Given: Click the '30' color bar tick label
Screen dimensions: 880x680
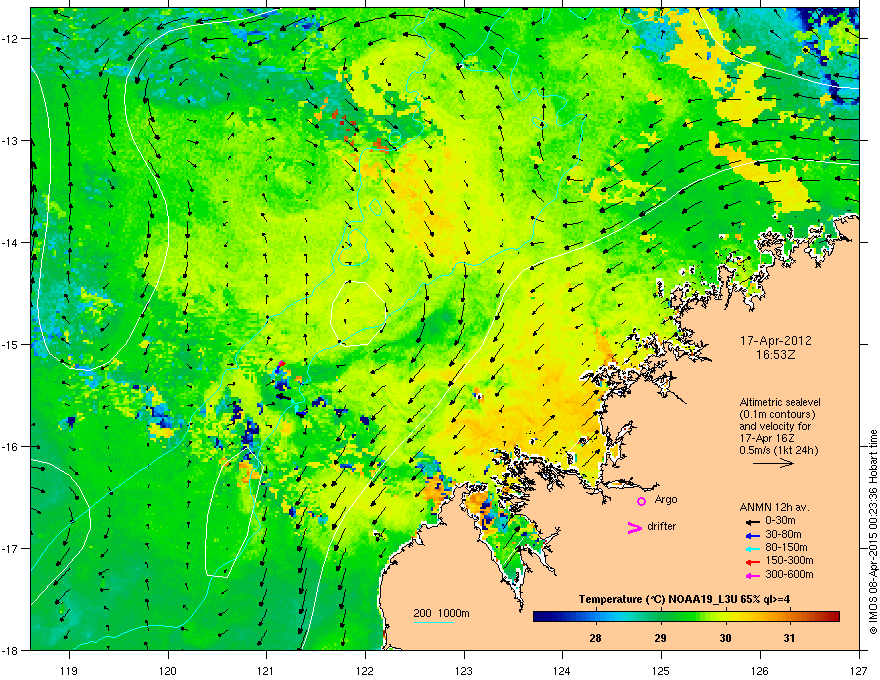Looking at the screenshot, I should click(725, 638).
